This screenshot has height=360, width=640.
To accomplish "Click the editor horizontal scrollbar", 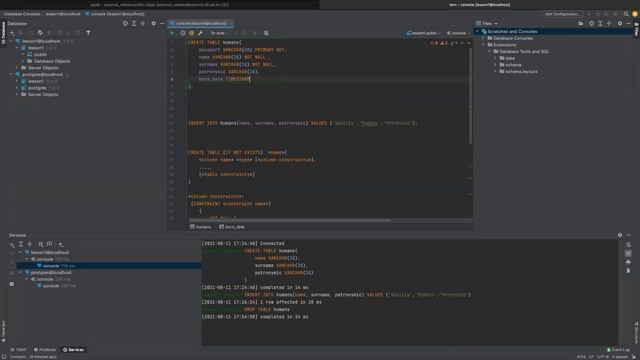I will (288, 220).
